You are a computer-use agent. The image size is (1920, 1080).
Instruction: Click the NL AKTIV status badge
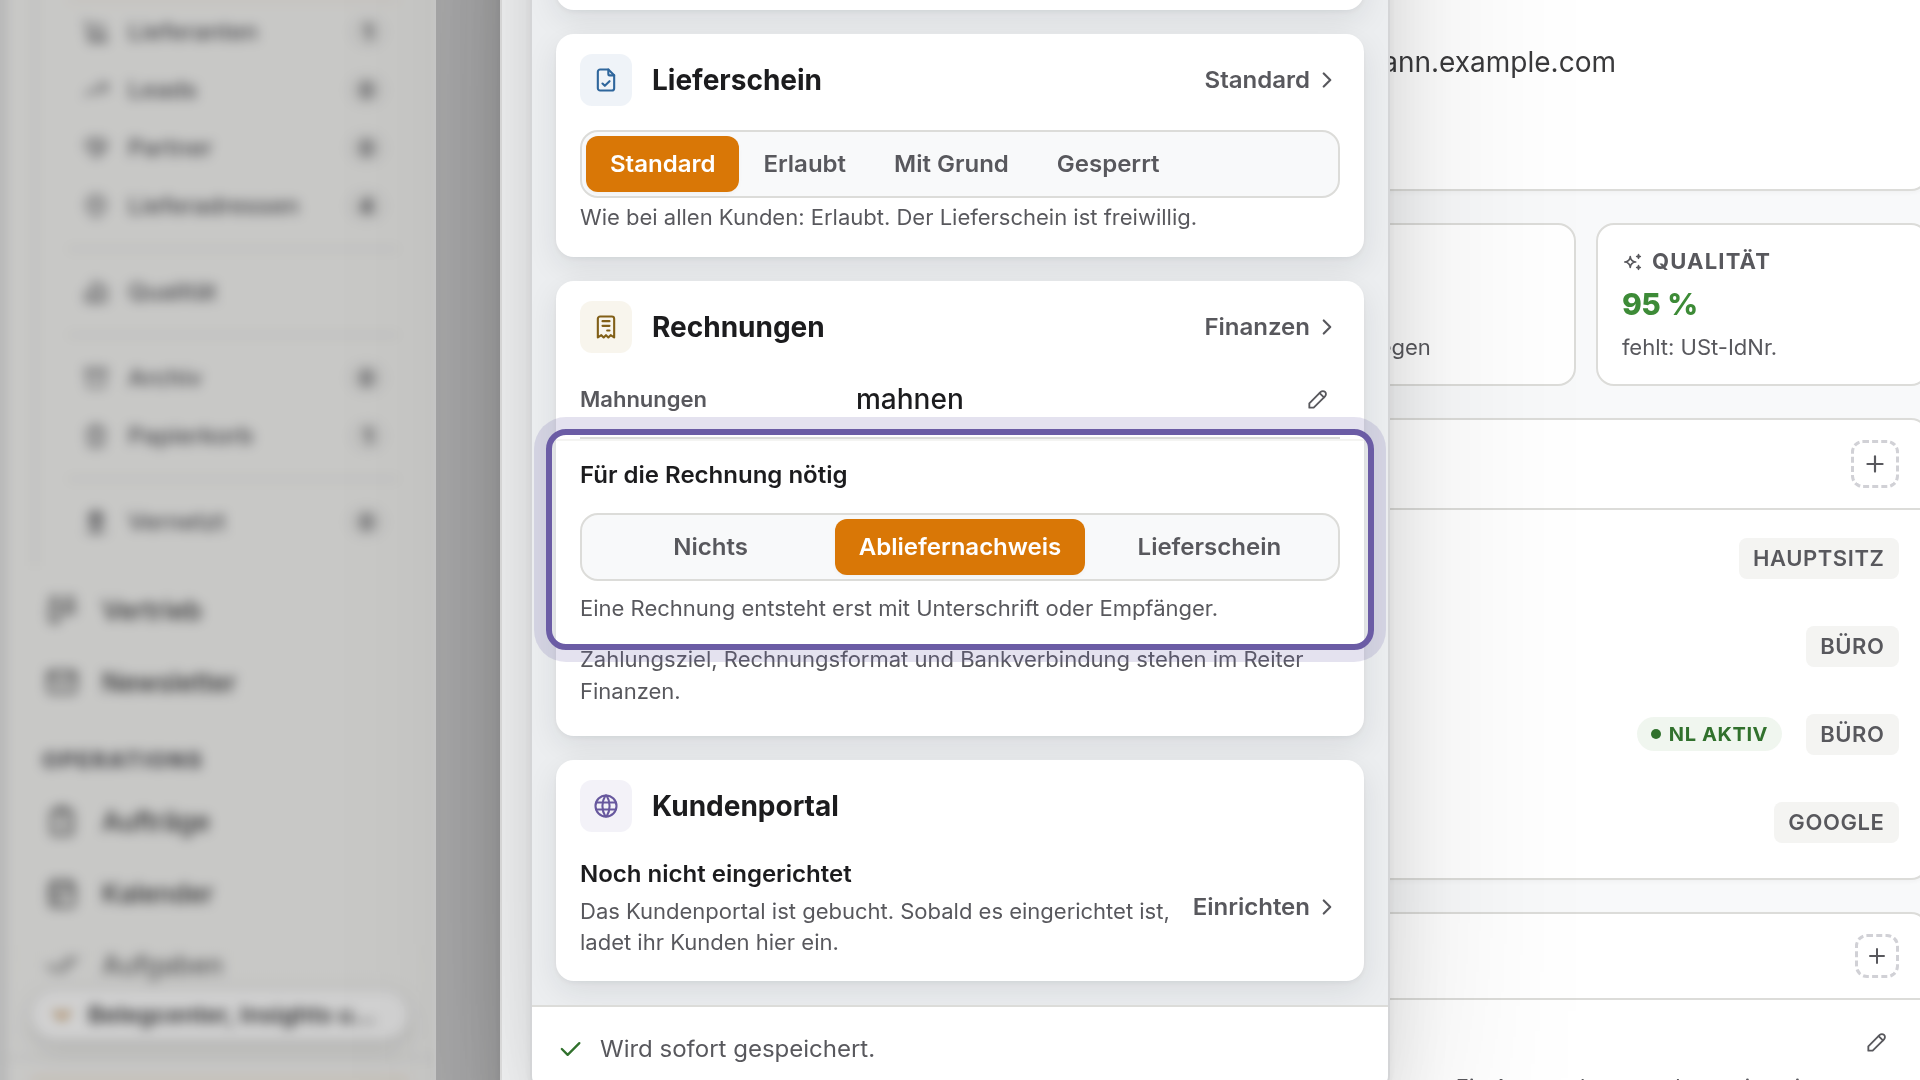pos(1709,734)
